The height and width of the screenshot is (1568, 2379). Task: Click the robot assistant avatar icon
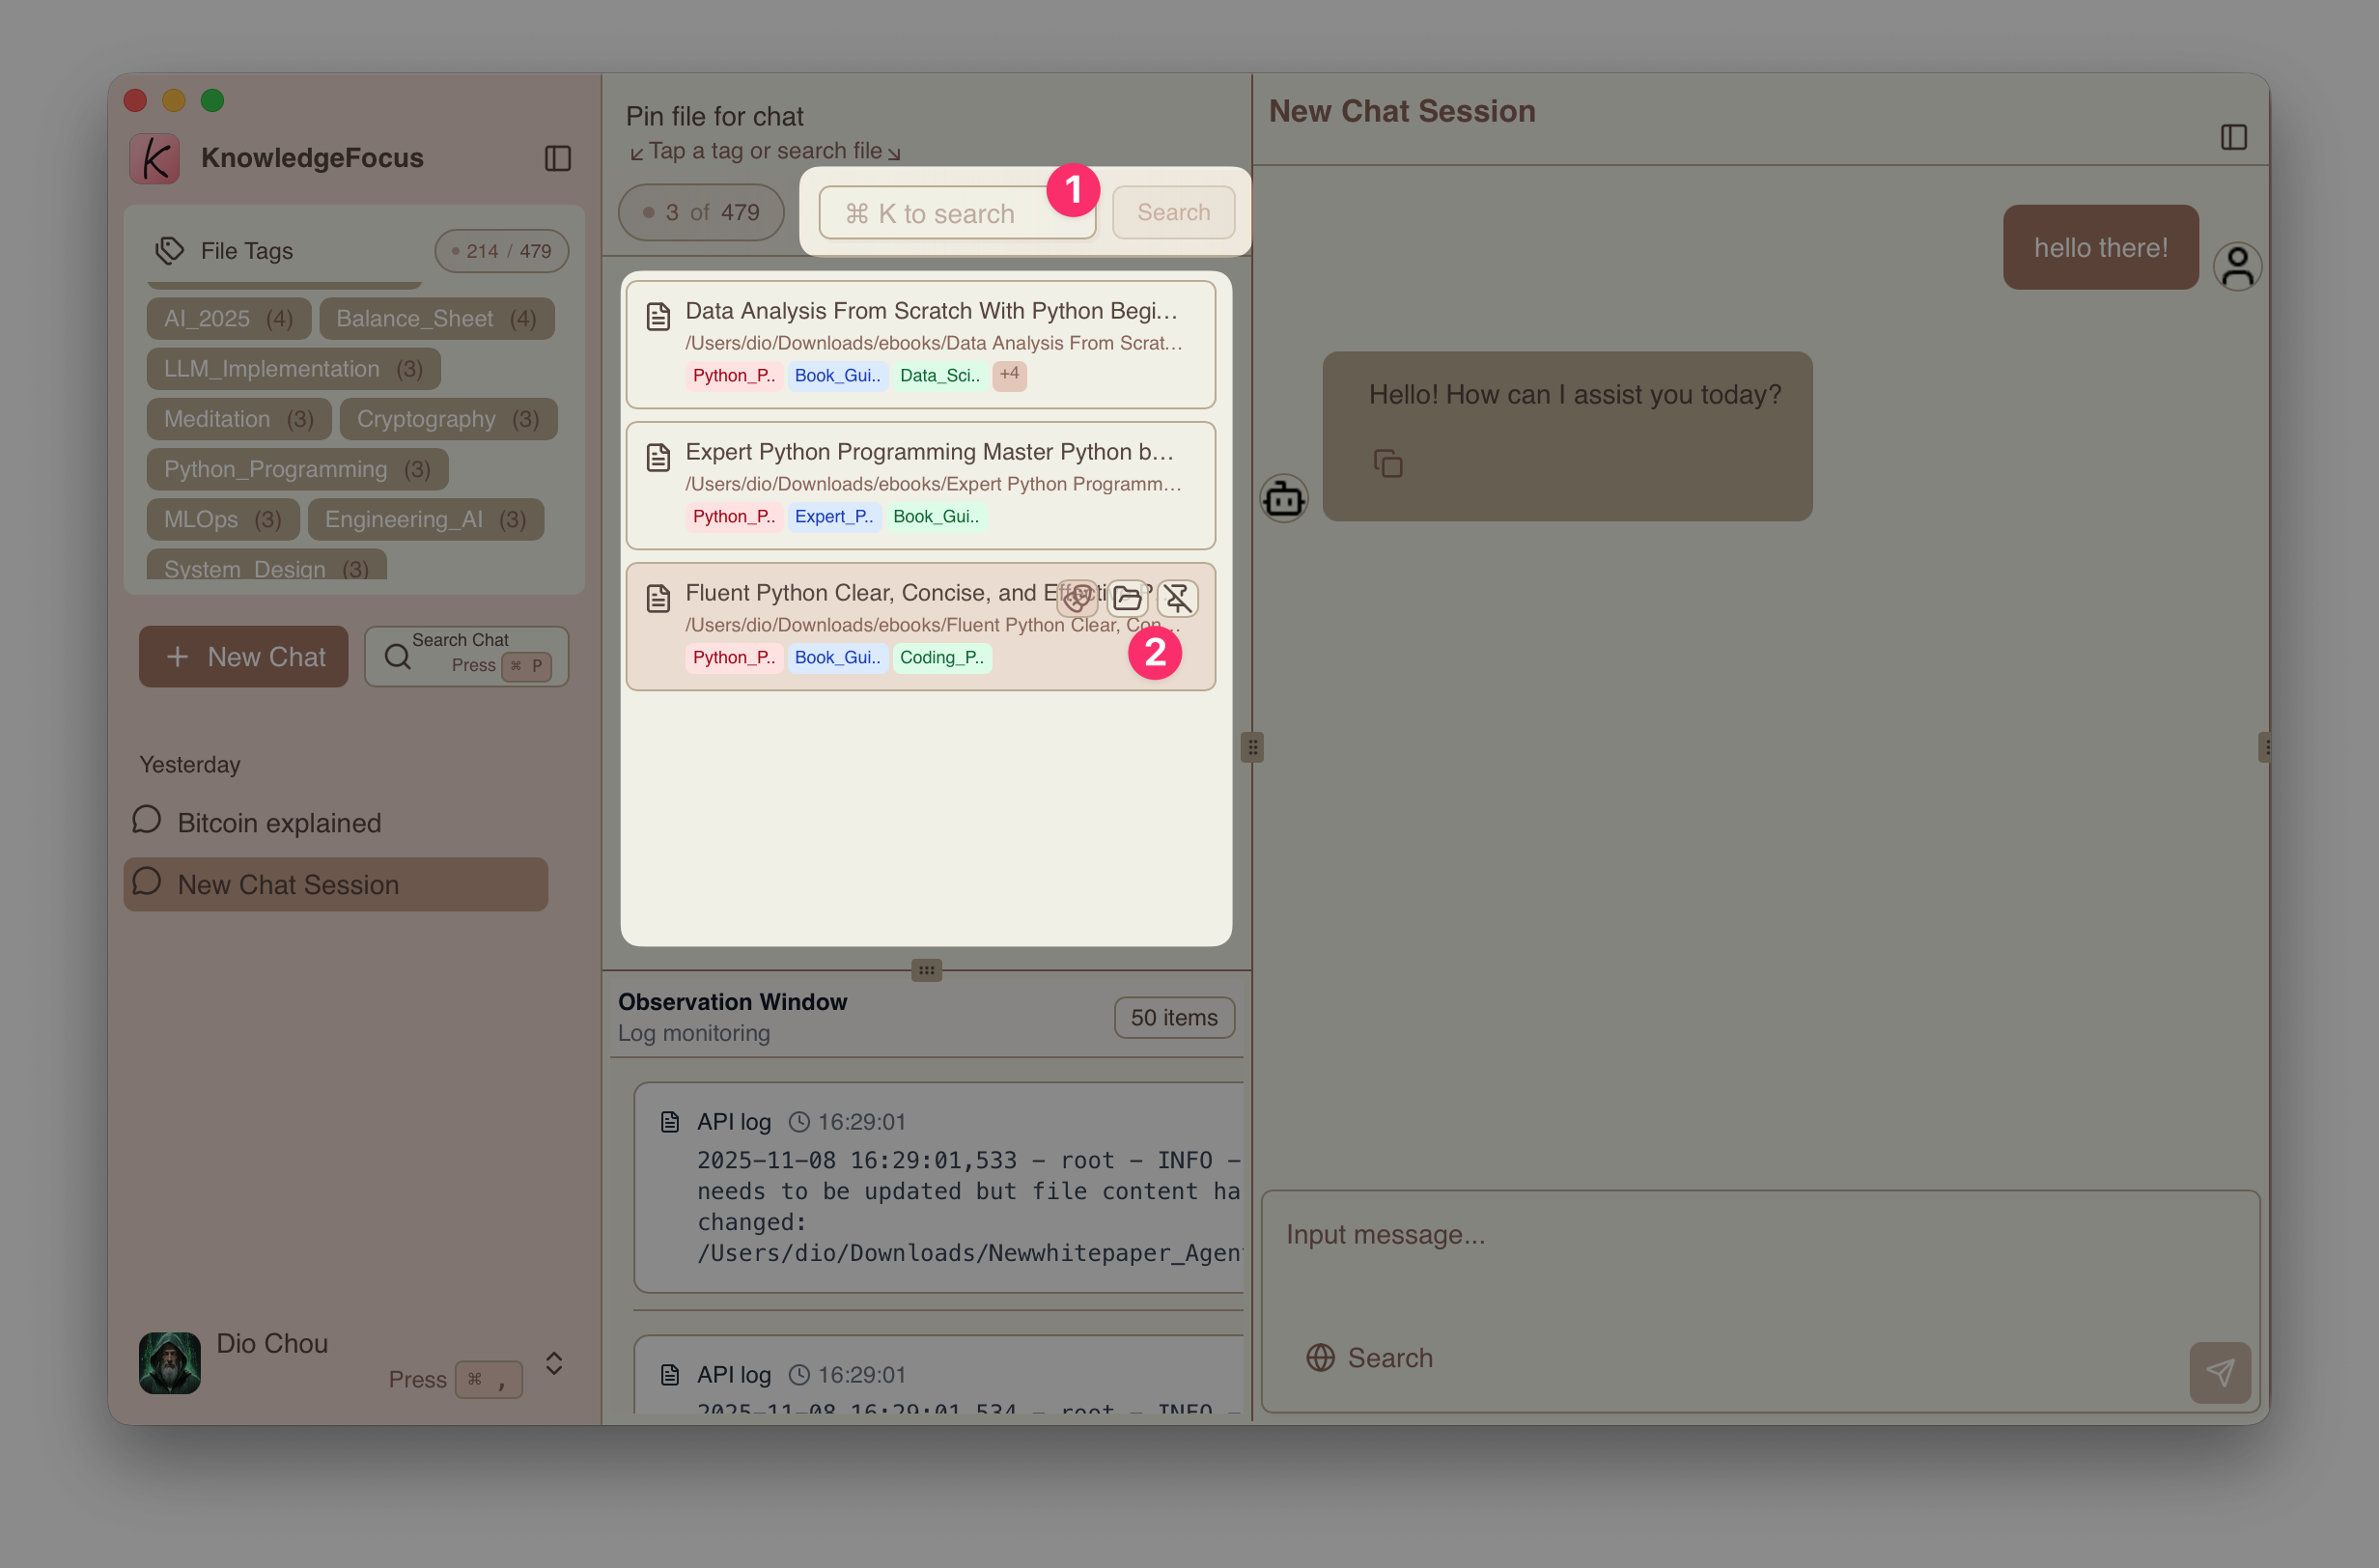1284,497
